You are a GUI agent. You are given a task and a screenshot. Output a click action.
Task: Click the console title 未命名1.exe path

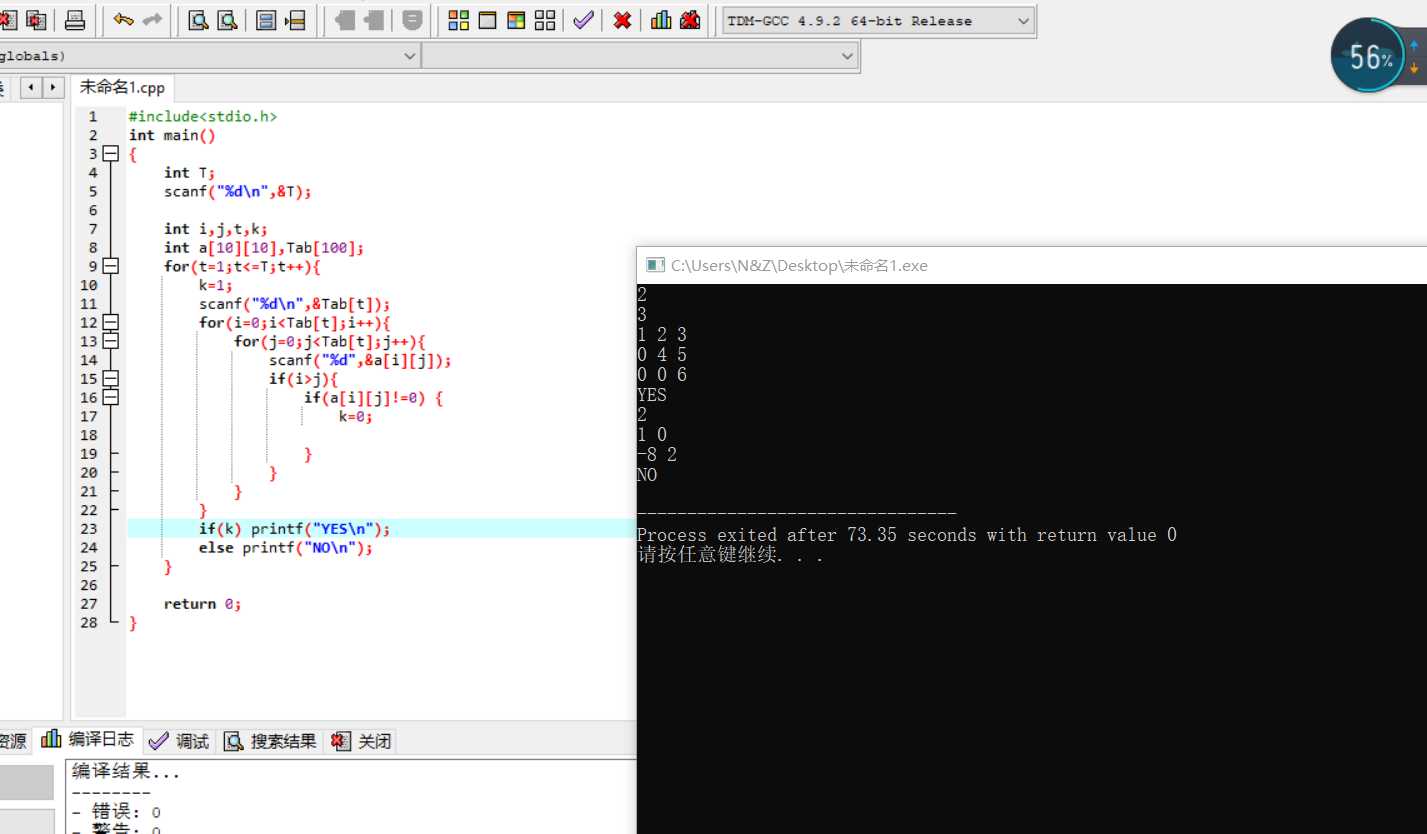(x=799, y=265)
